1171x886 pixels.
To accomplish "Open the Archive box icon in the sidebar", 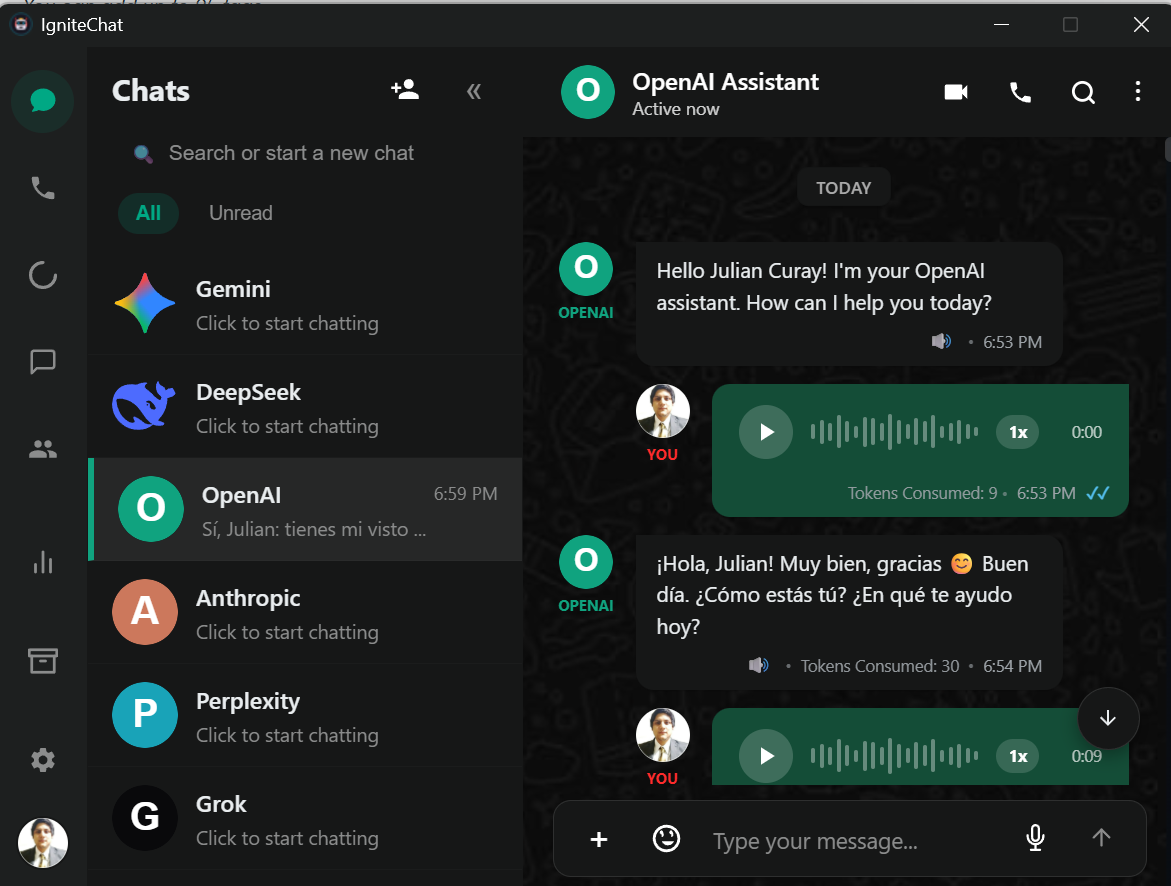I will click(x=43, y=660).
